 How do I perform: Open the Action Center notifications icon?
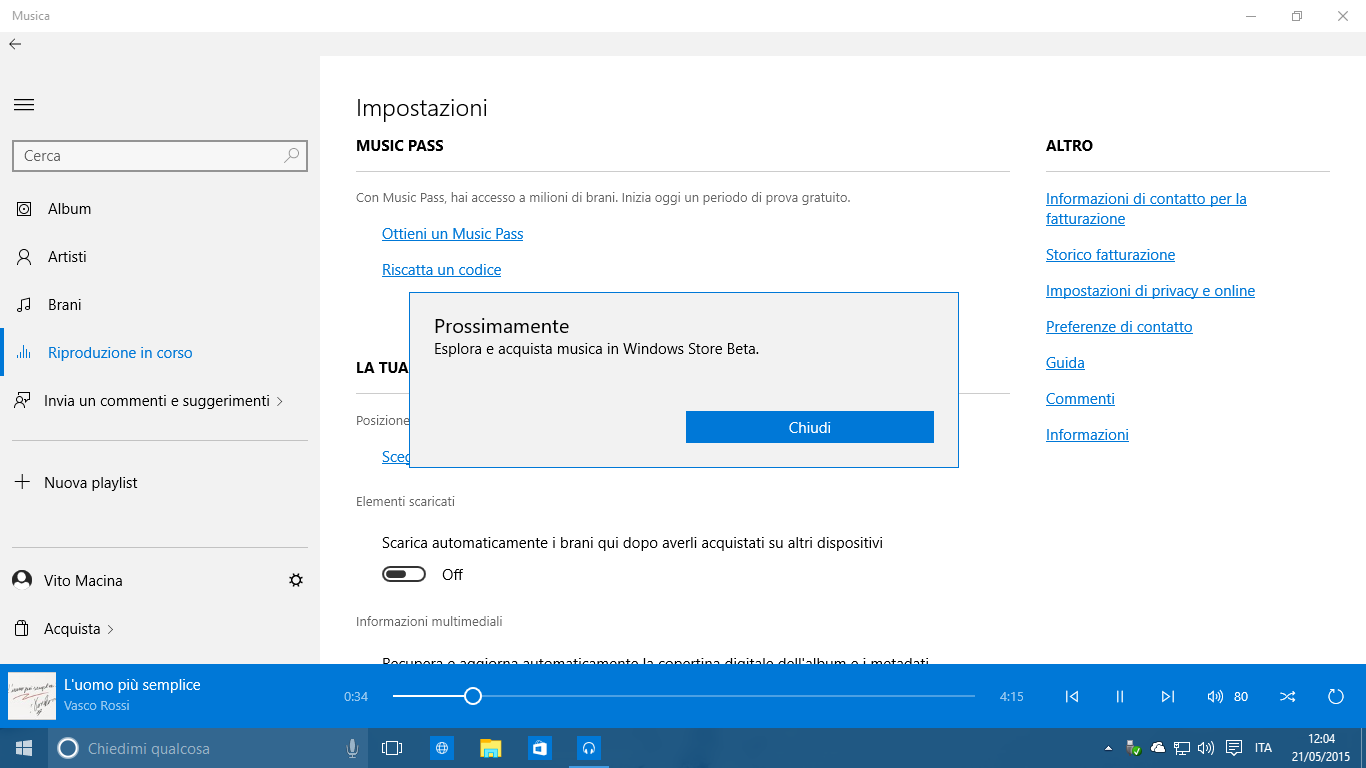[x=1234, y=748]
